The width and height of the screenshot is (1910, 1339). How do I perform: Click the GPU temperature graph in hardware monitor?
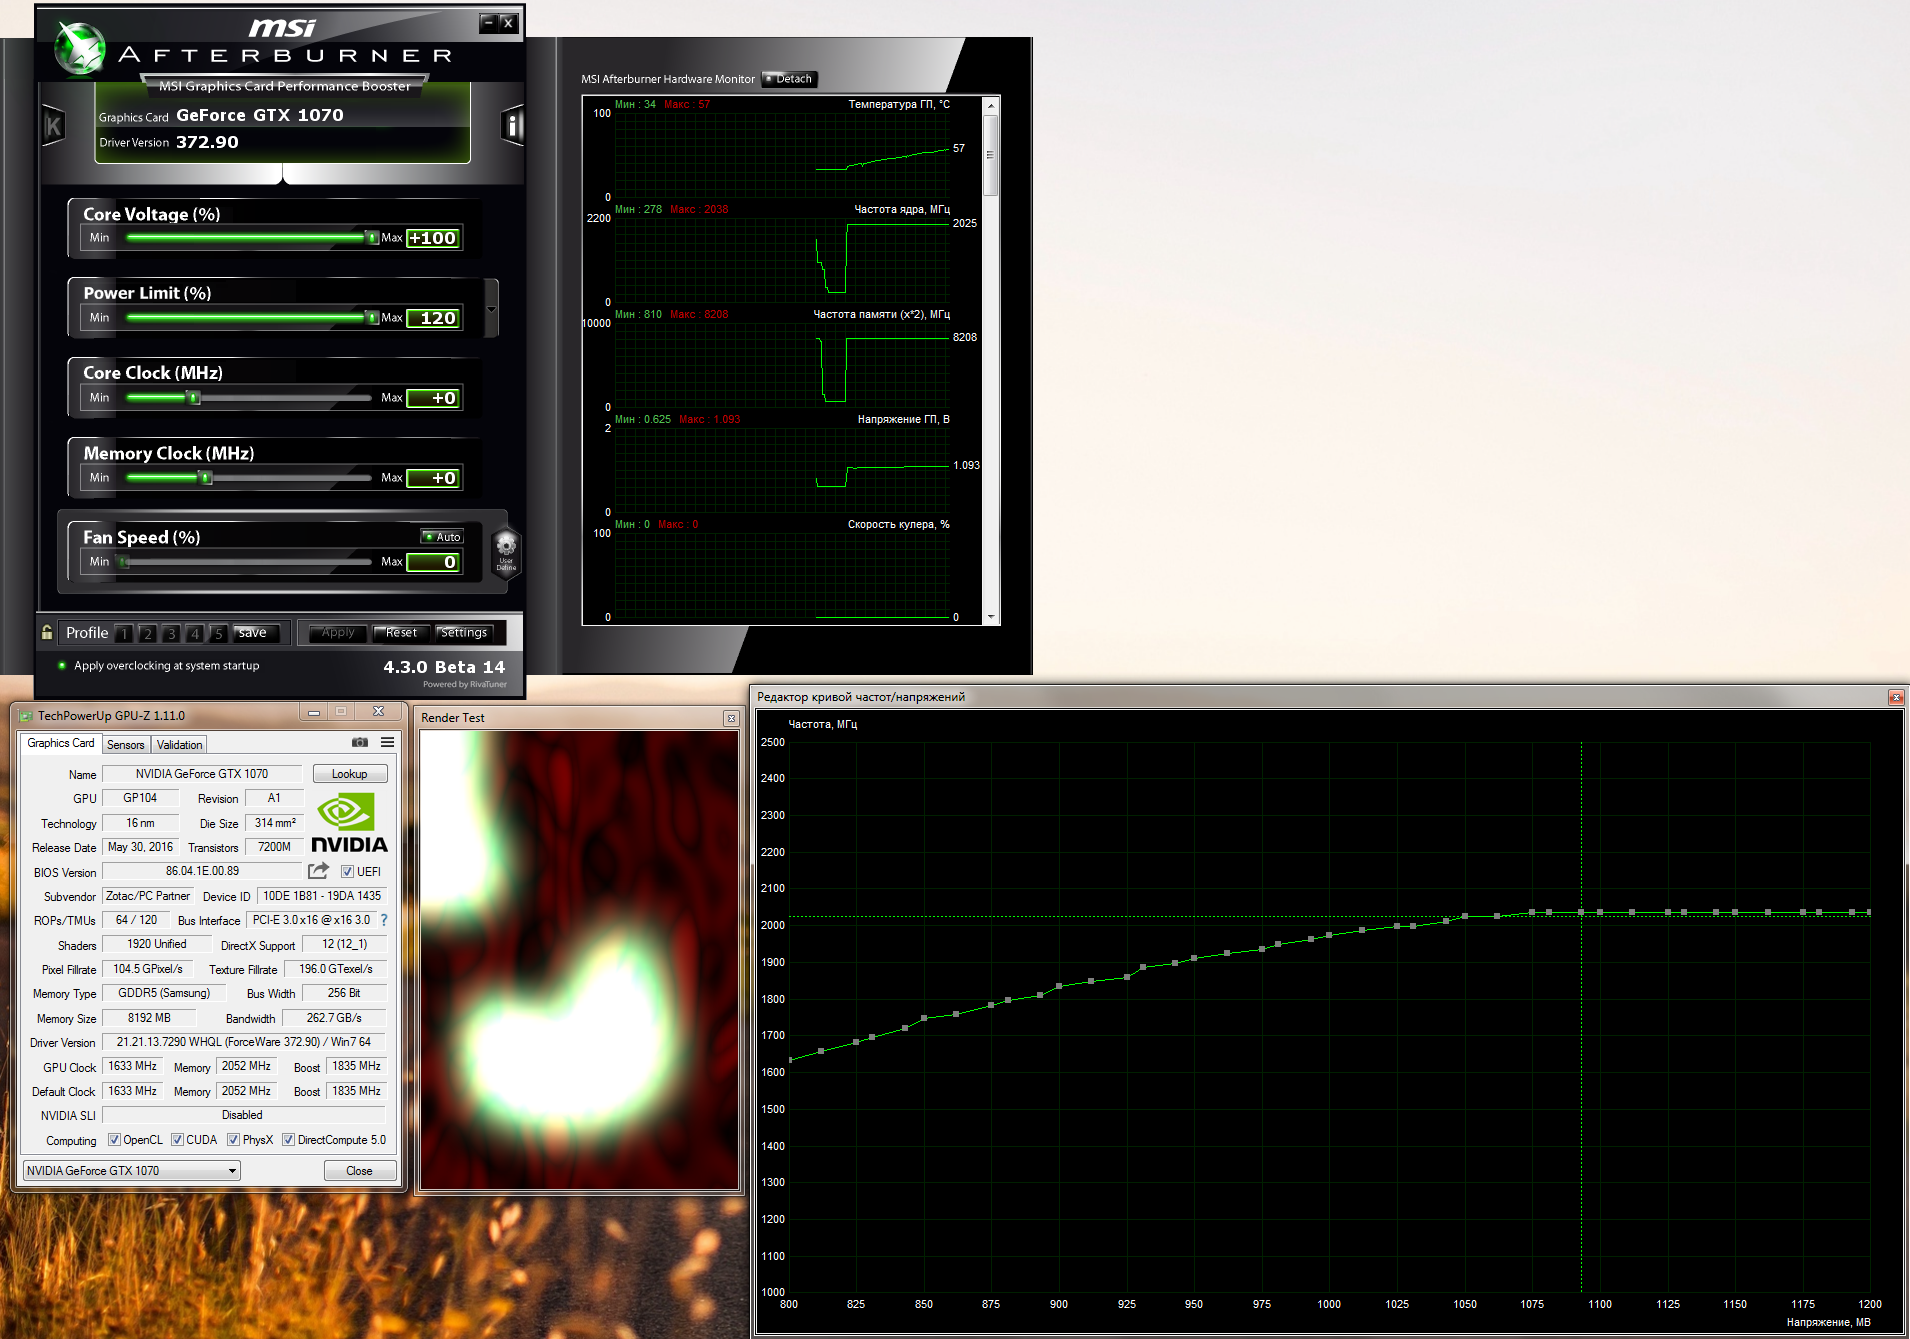pyautogui.click(x=782, y=155)
